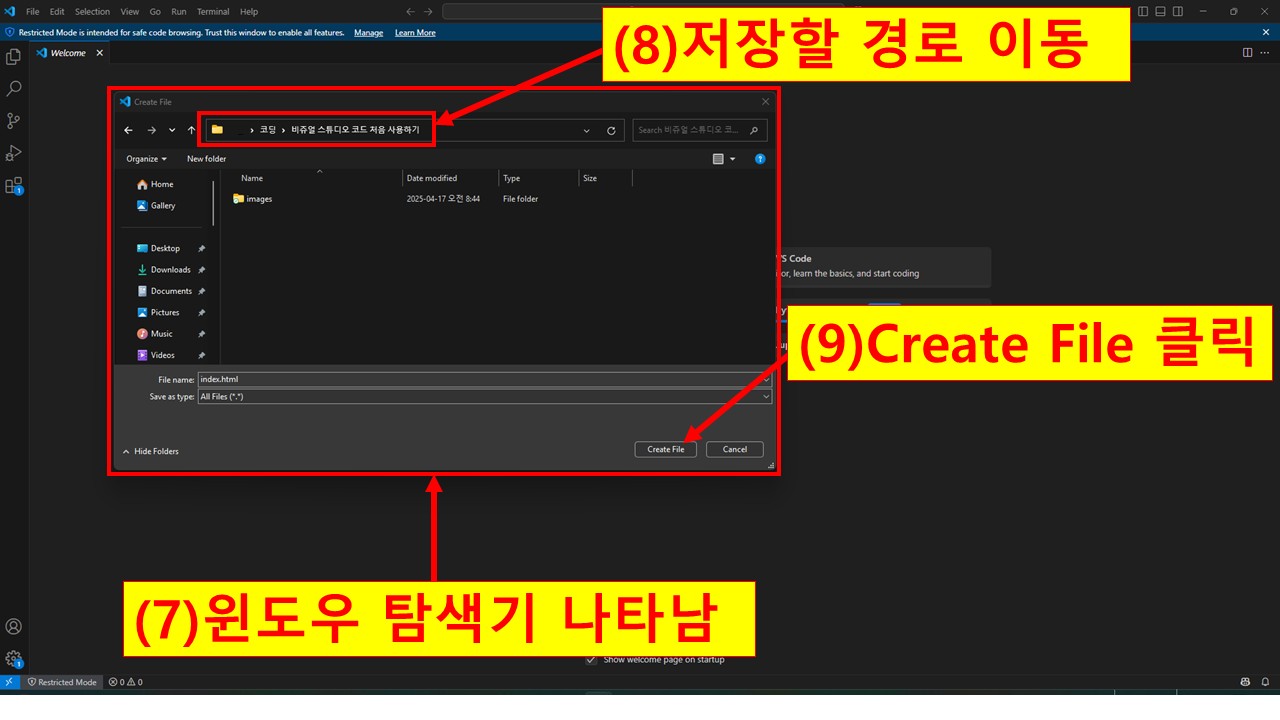Expand the Organize menu in the dialog
This screenshot has width=1280, height=720.
coord(146,158)
